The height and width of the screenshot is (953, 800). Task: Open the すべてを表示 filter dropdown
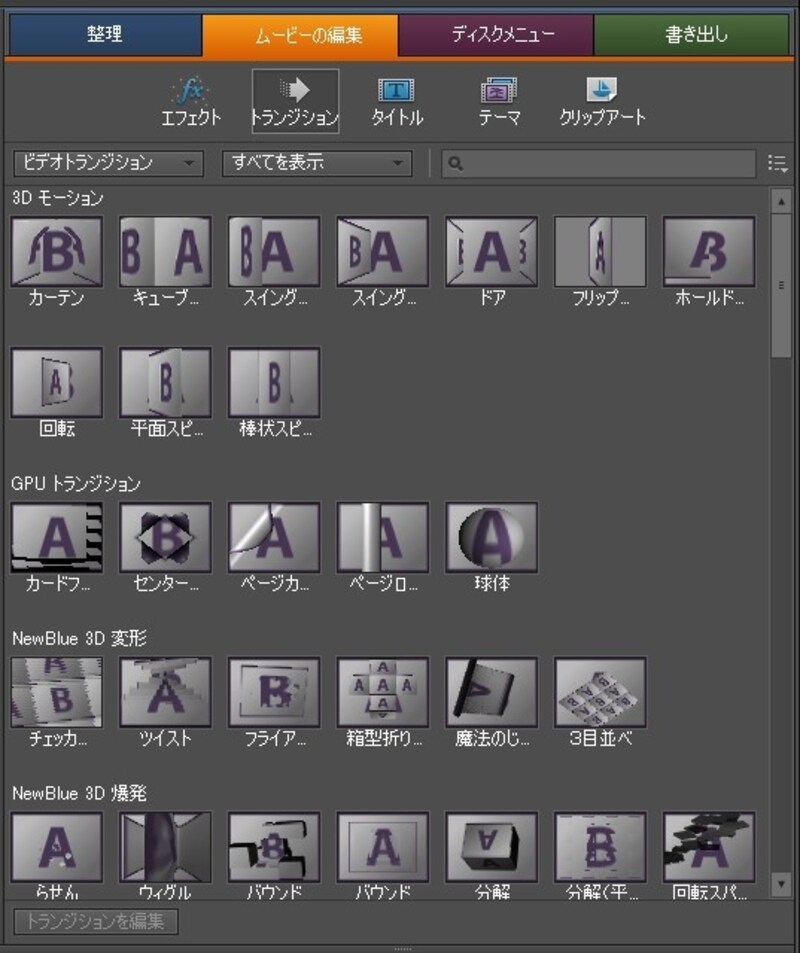316,163
